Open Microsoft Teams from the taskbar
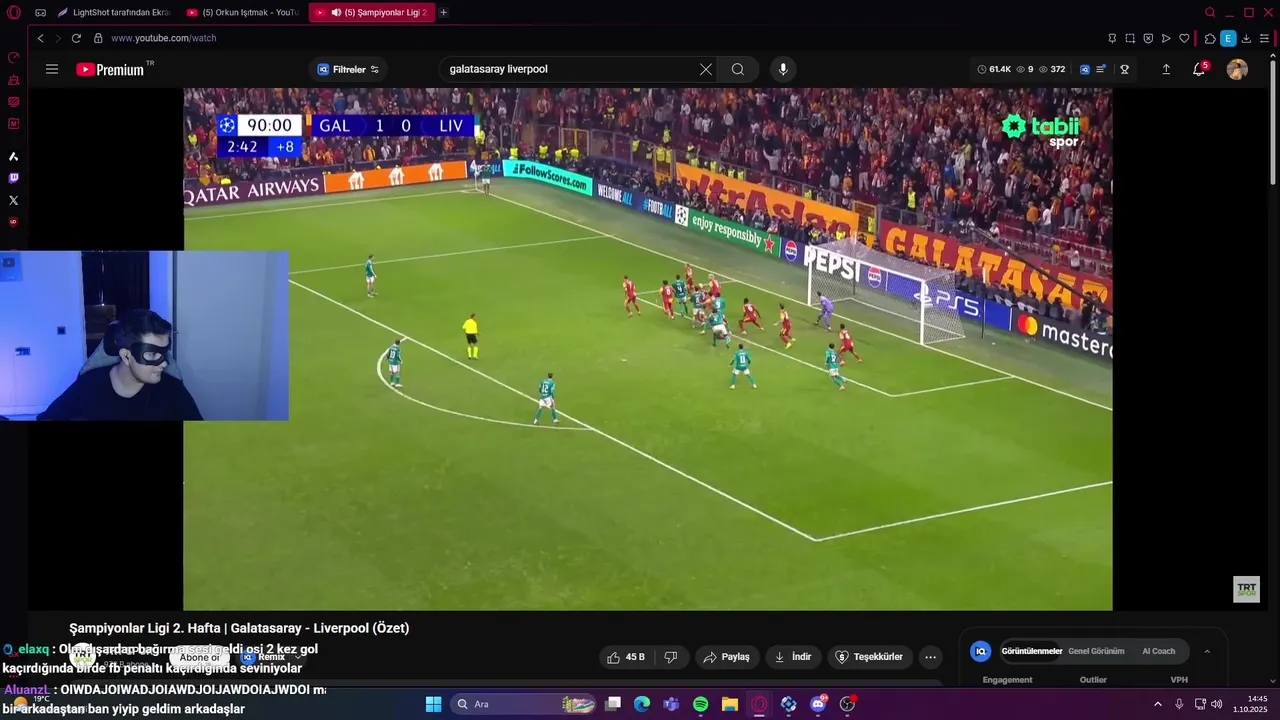 coord(671,704)
